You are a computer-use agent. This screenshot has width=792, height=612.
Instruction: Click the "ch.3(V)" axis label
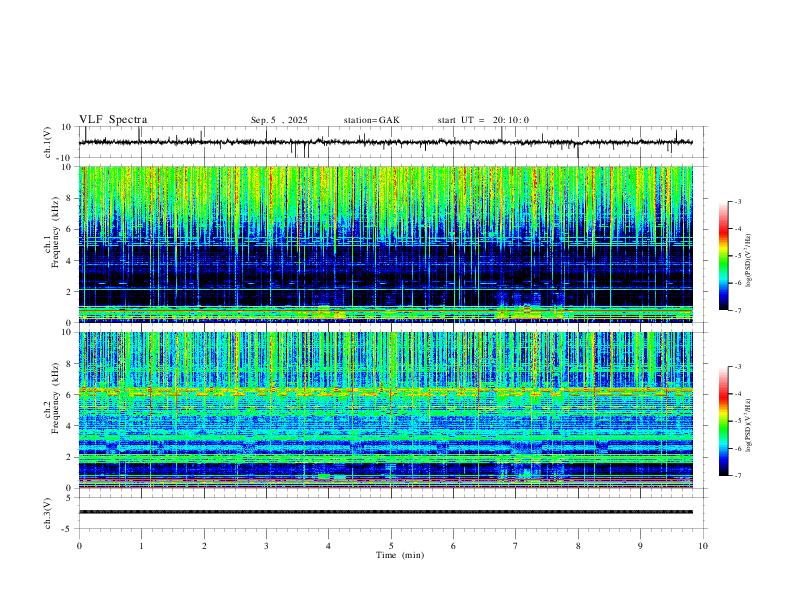coord(48,513)
